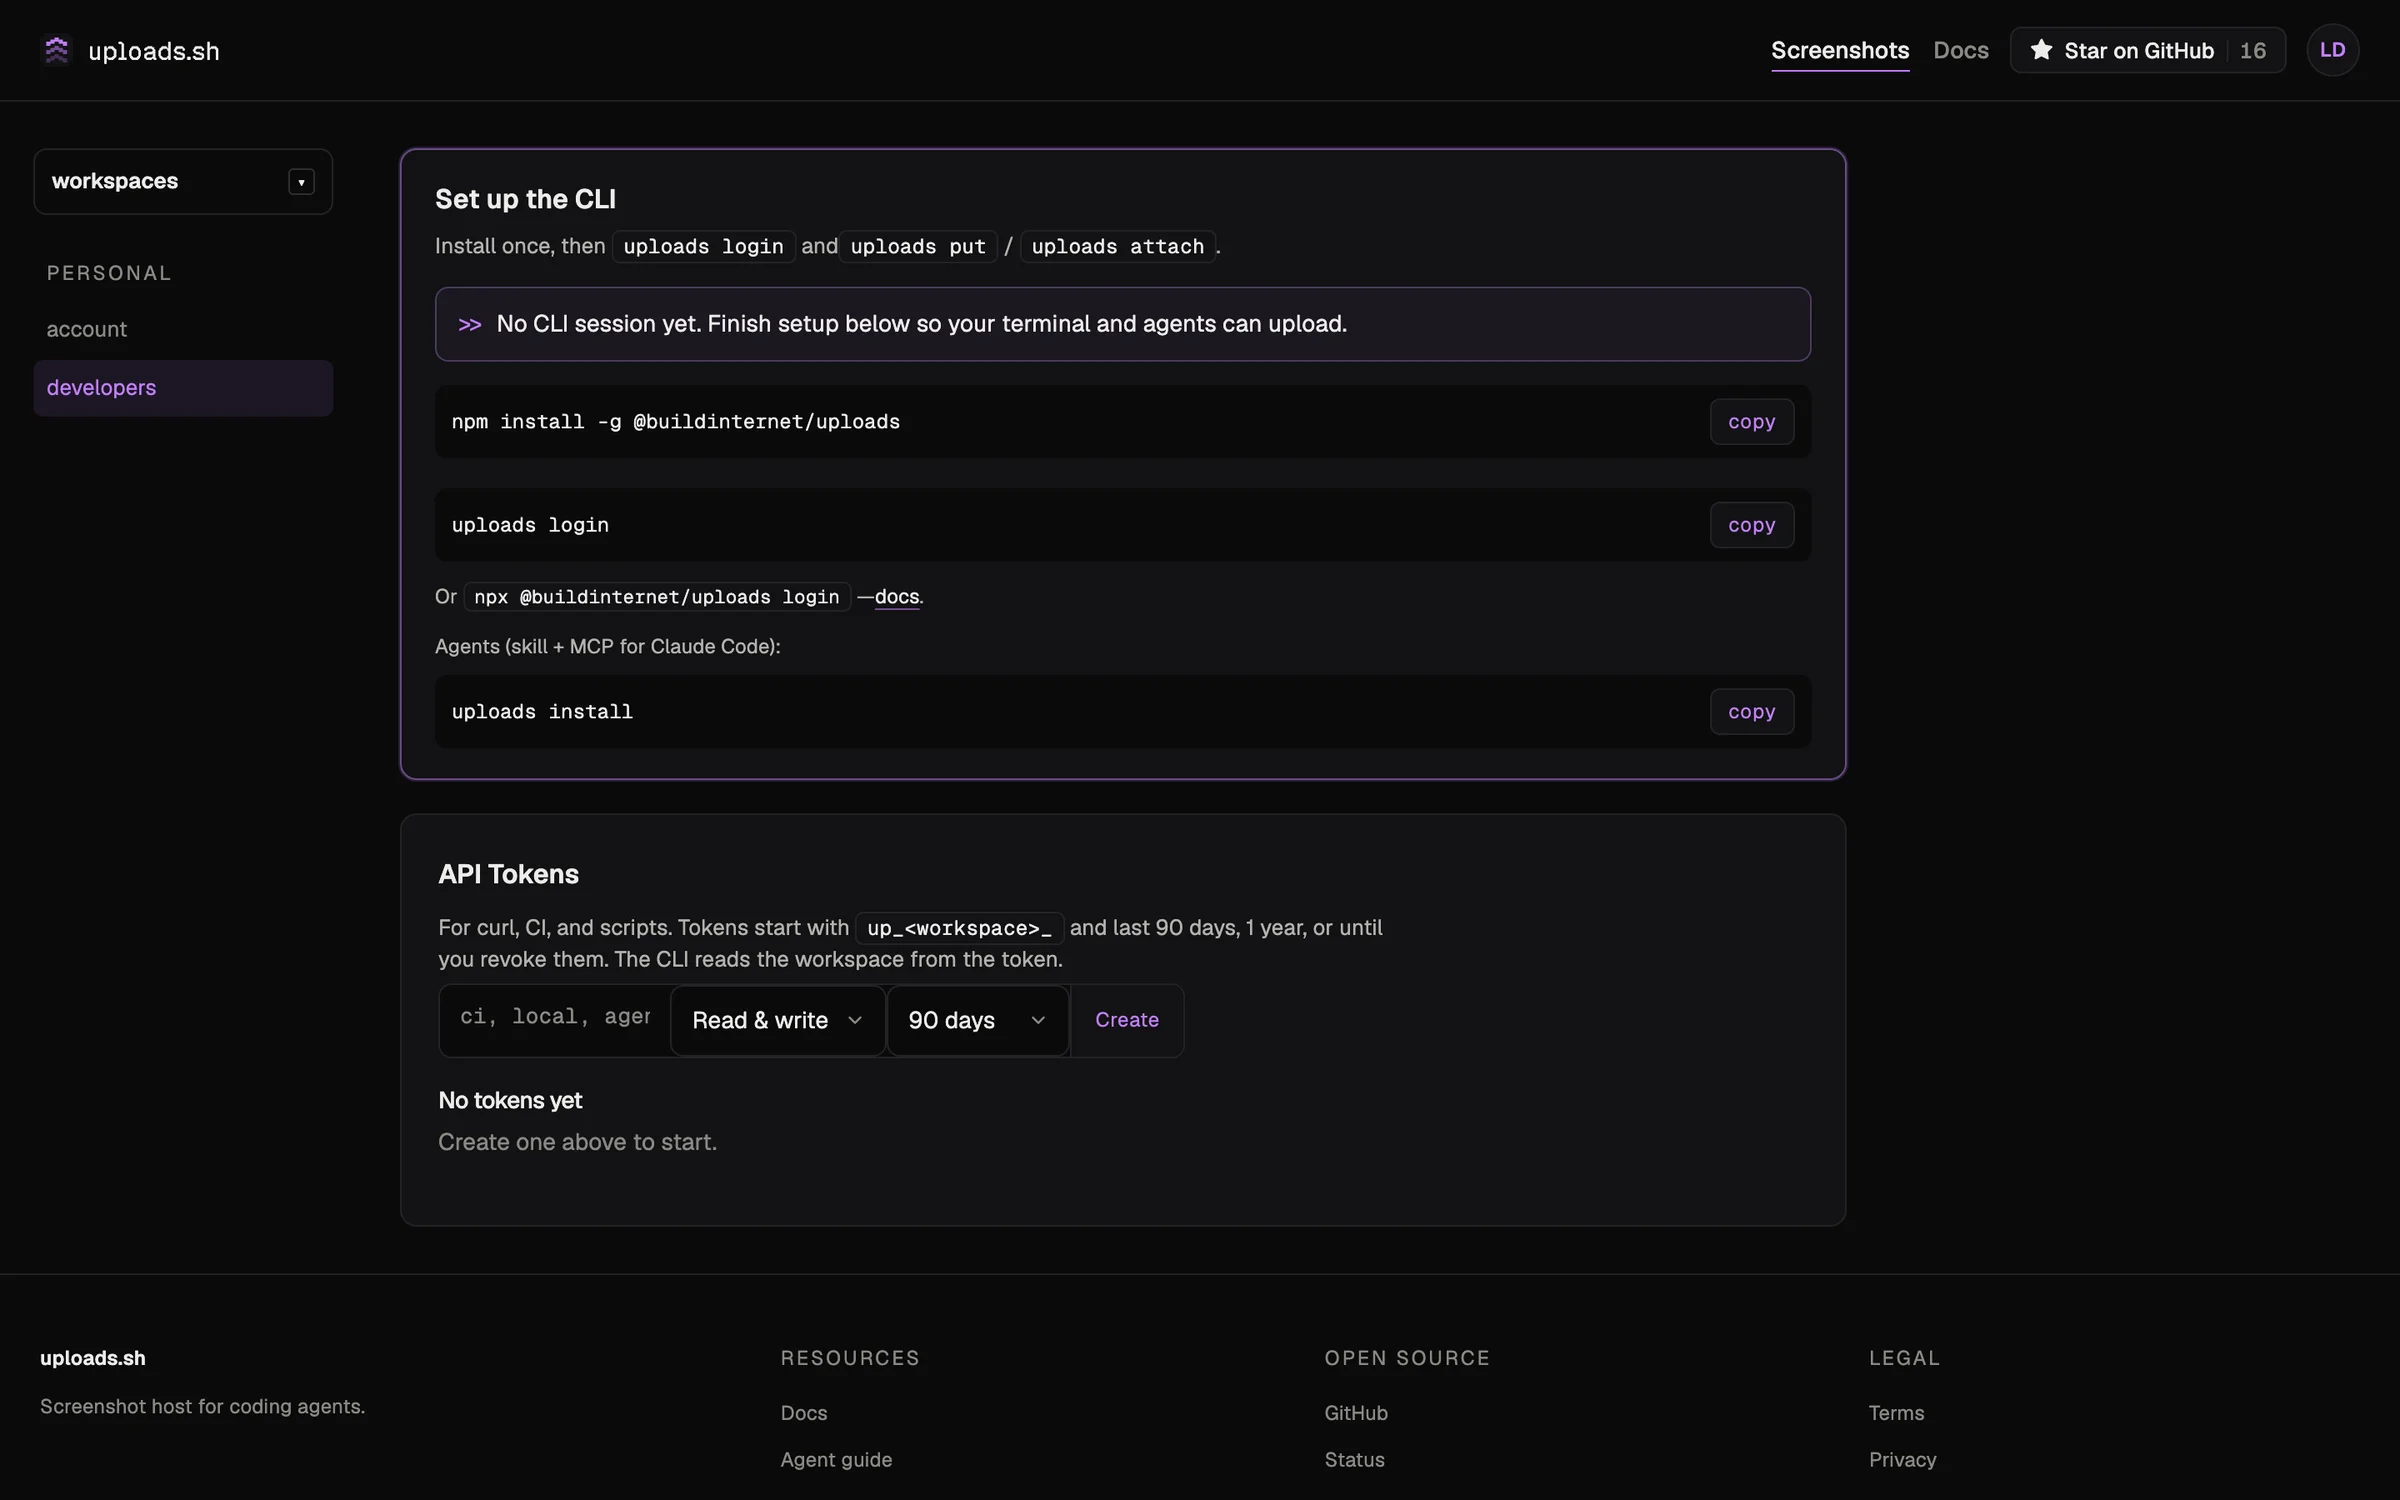Click the npx @buildinternet/uploads login code snippet
2400x1500 pixels.
pyautogui.click(x=657, y=597)
